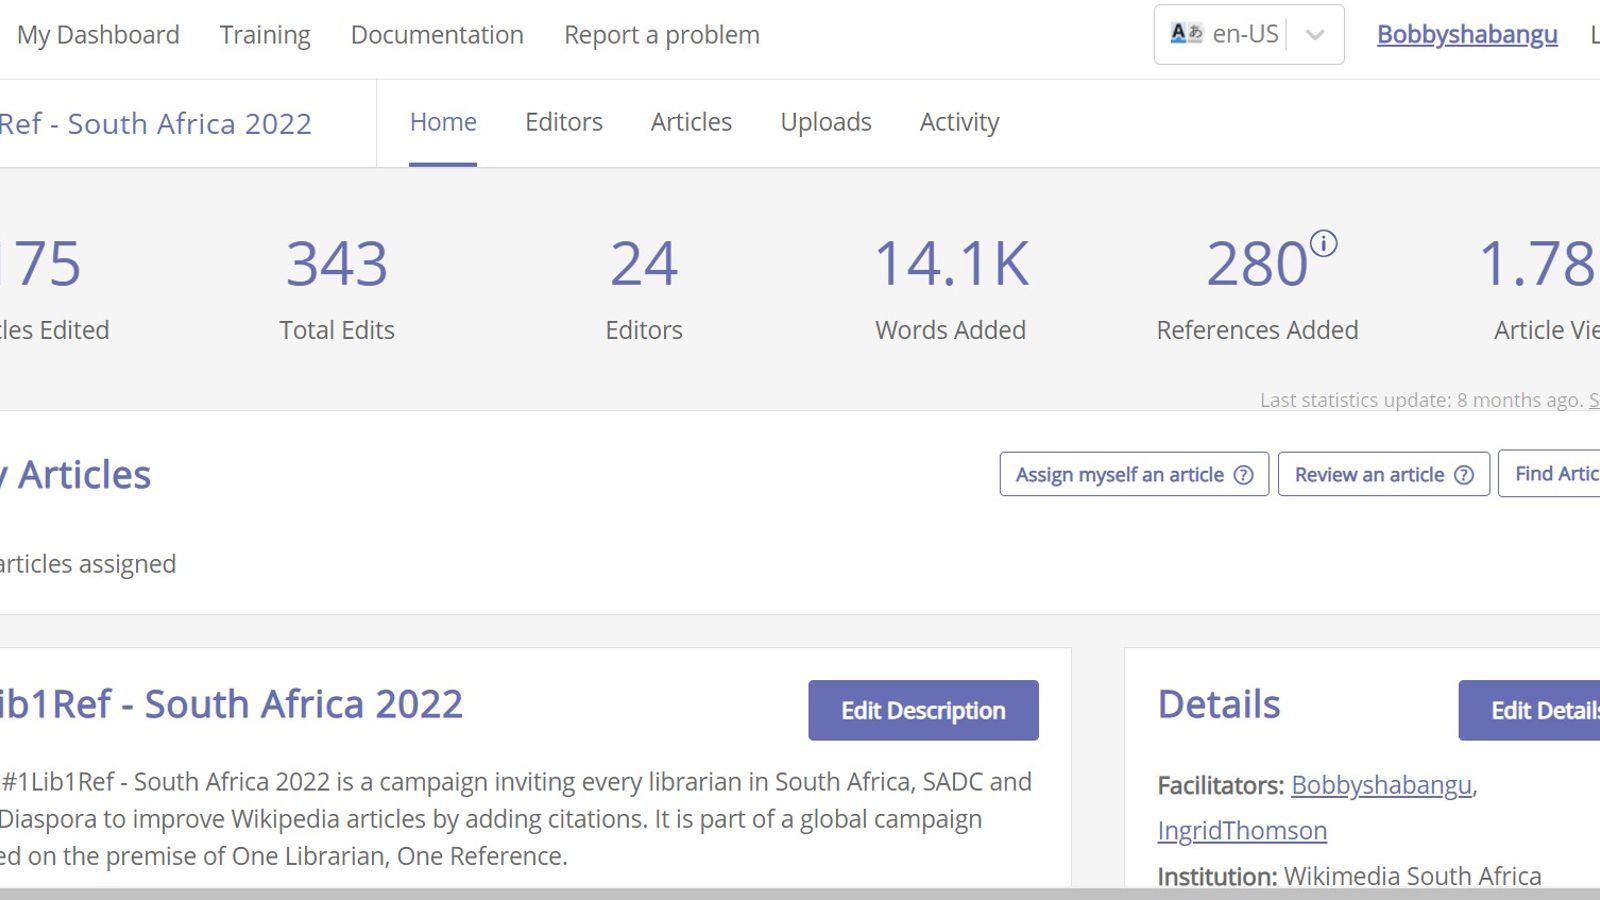Screen dimensions: 1600x900
Task: Go to My Dashboard
Action: (x=98, y=35)
